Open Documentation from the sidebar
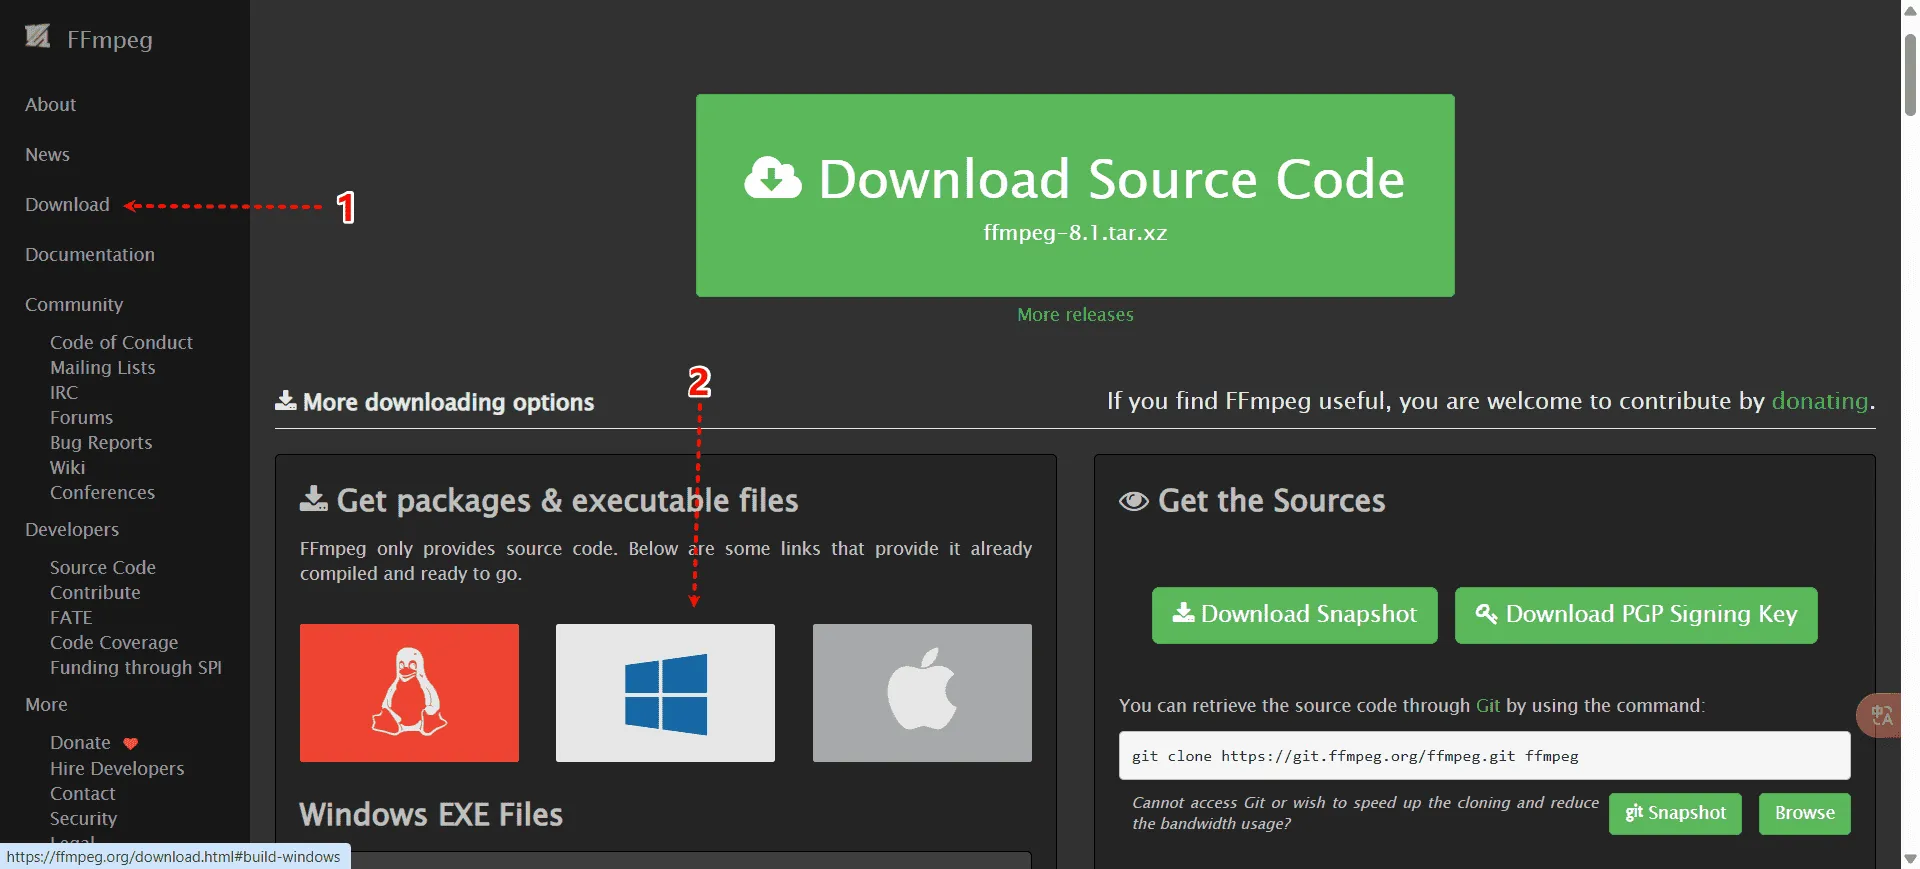This screenshot has width=1920, height=869. pyautogui.click(x=90, y=255)
